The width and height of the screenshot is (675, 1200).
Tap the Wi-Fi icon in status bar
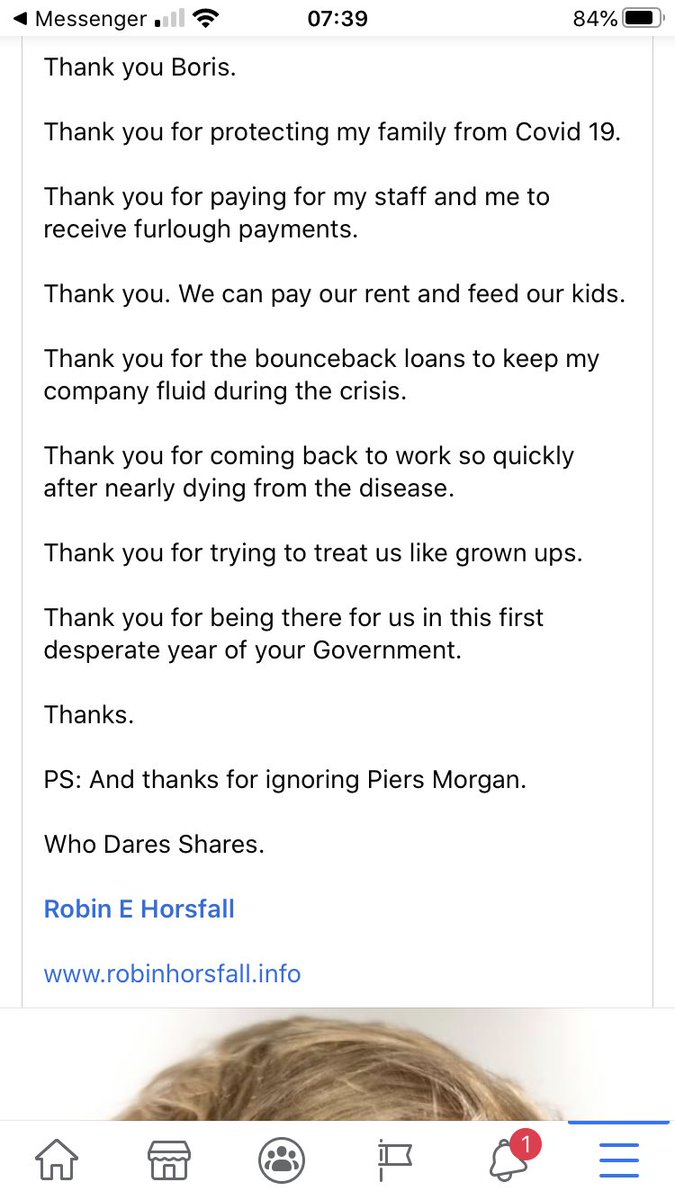[207, 19]
